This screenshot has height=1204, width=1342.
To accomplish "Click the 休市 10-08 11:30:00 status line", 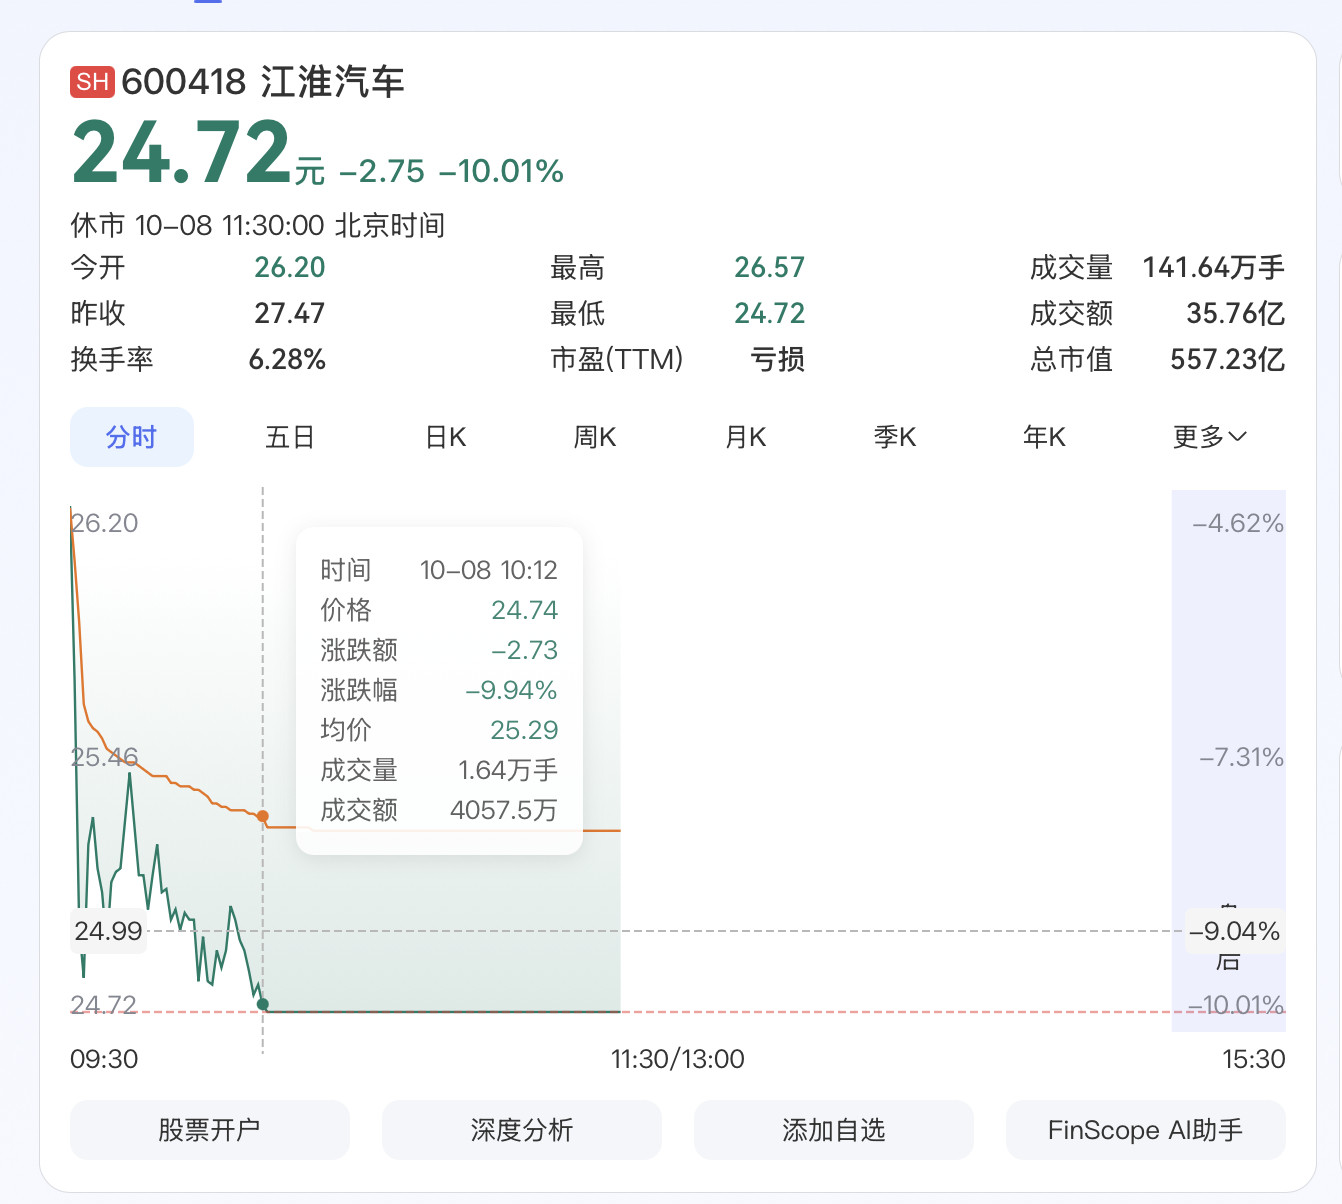I will [x=258, y=225].
